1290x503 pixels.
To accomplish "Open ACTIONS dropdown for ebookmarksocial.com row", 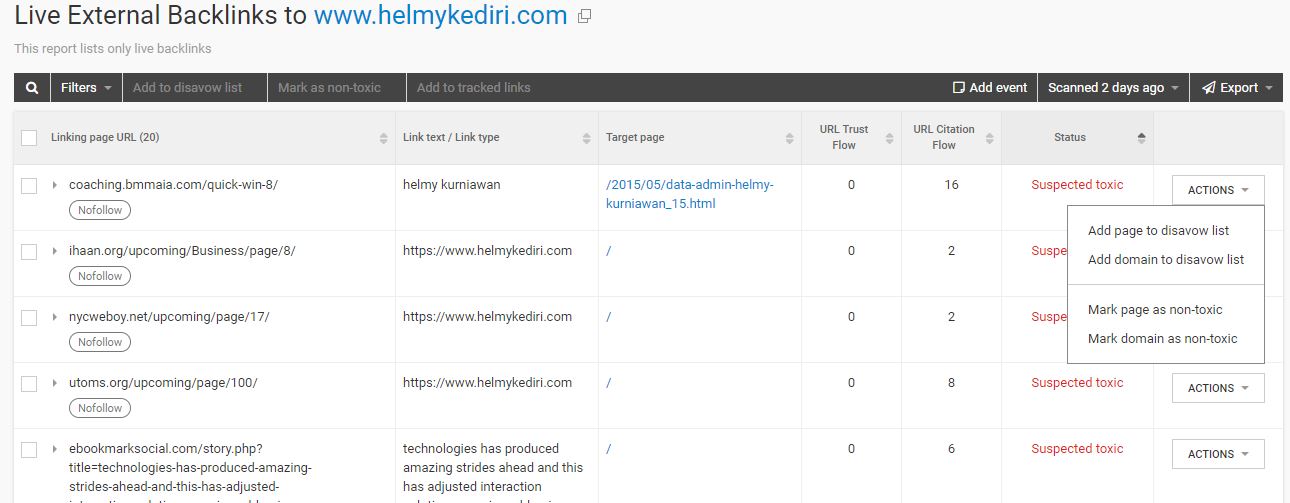I will click(x=1218, y=454).
